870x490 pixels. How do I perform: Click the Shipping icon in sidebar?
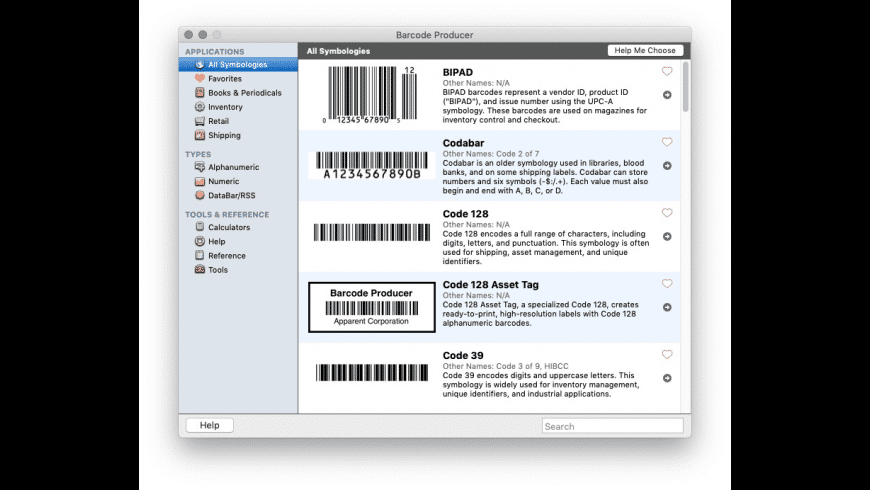pyautogui.click(x=200, y=135)
